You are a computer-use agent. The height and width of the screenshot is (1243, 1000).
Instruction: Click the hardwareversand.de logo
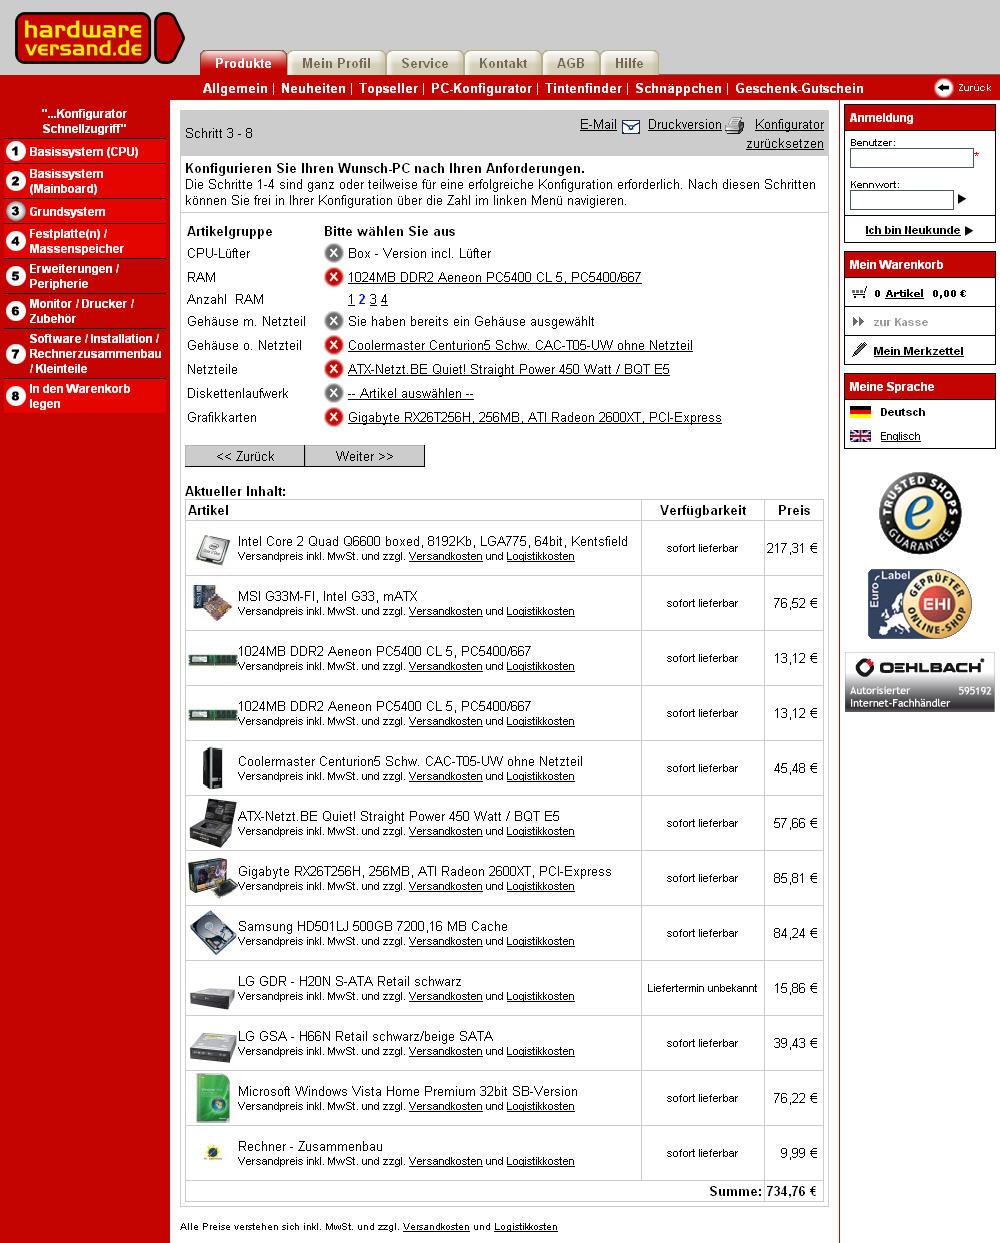click(99, 38)
